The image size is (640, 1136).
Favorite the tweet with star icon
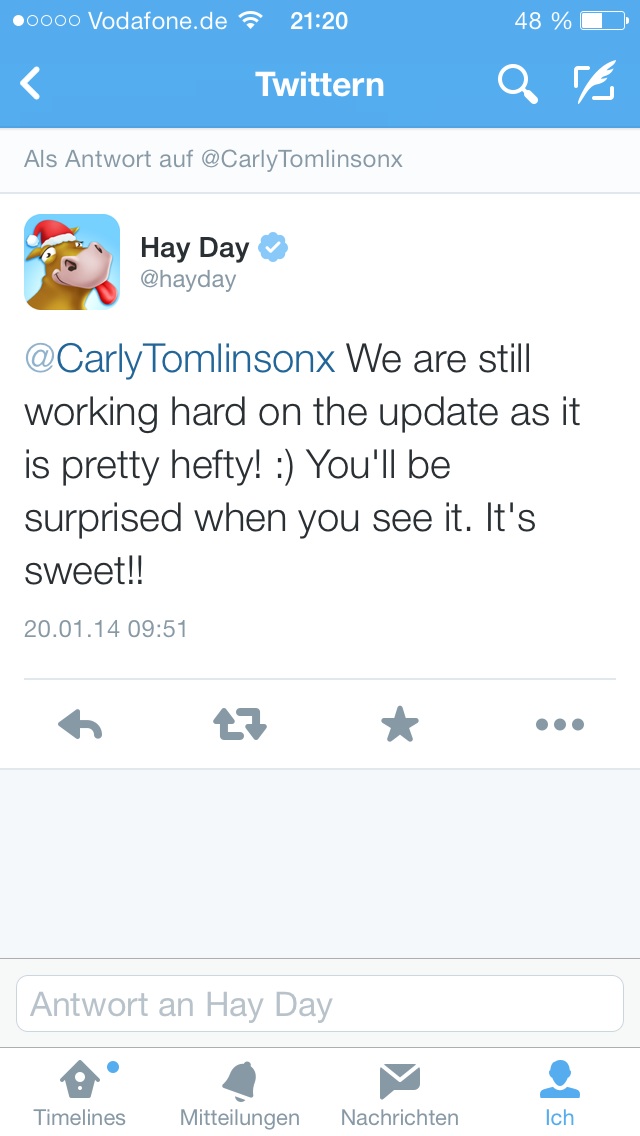(x=400, y=725)
